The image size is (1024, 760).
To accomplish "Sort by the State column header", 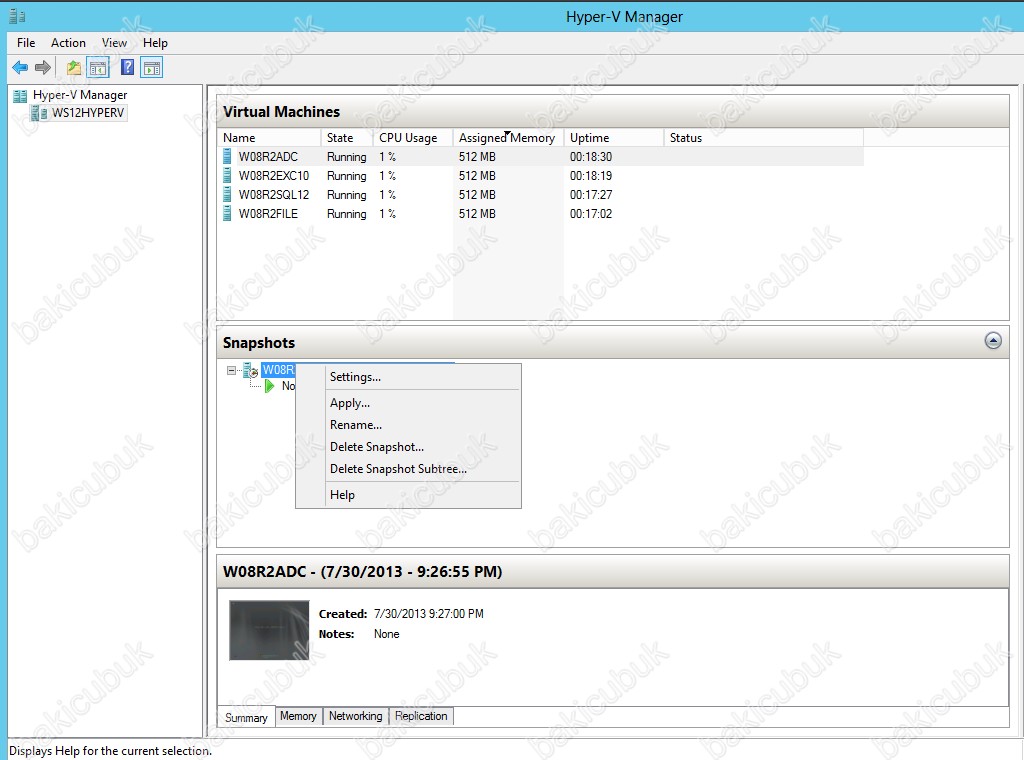I will (347, 138).
